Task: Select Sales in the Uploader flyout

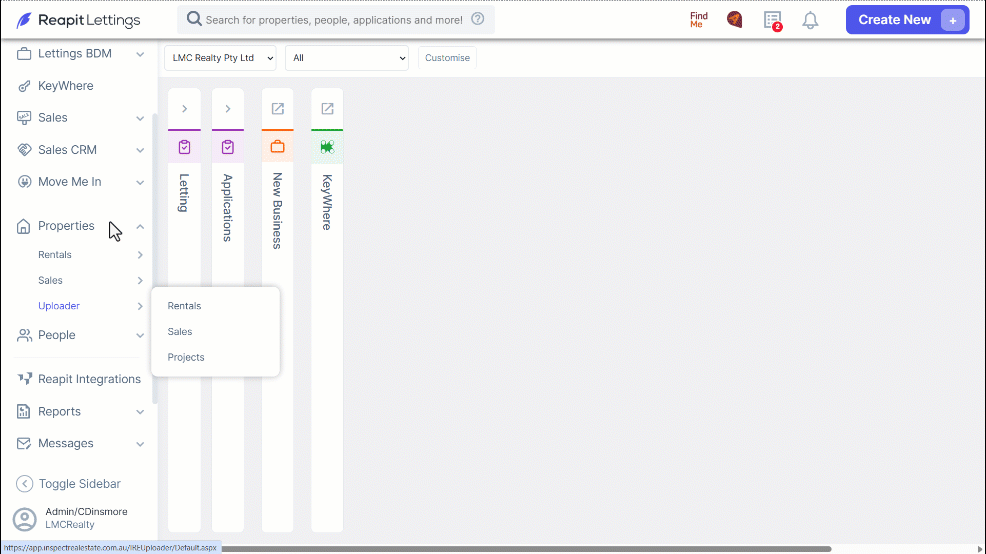Action: [180, 331]
